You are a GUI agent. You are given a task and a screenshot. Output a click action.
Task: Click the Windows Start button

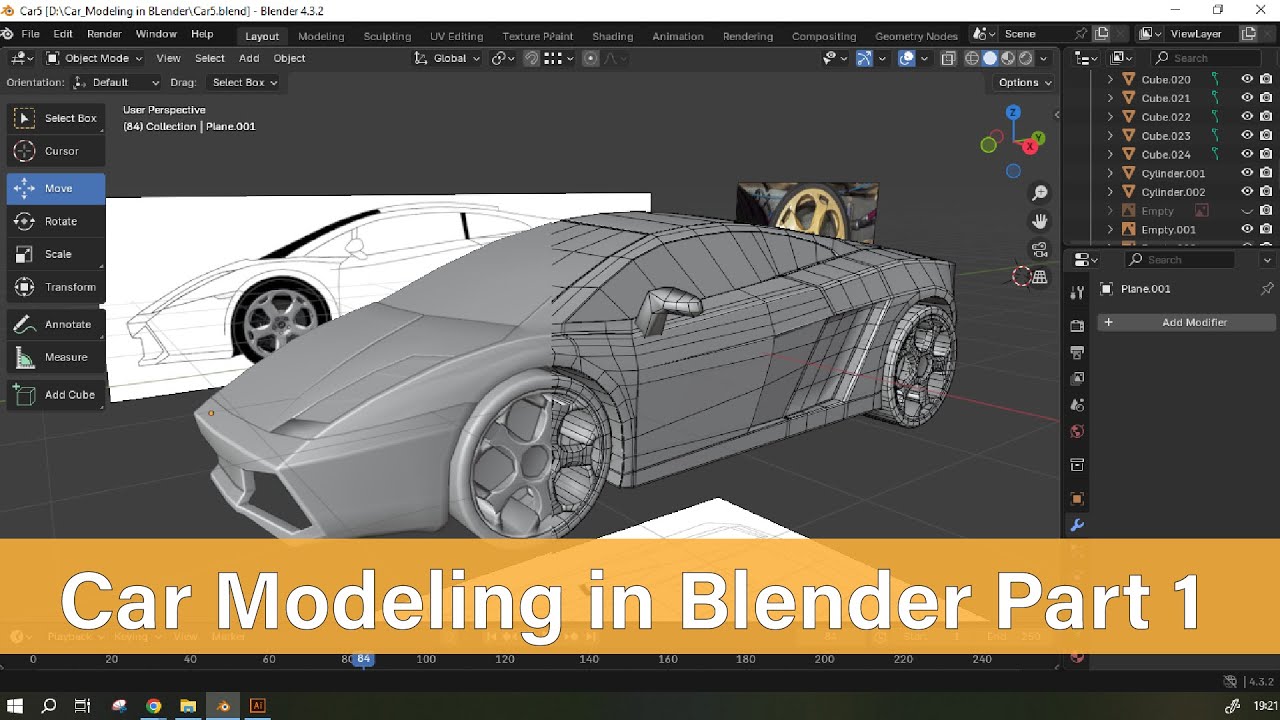[15, 706]
